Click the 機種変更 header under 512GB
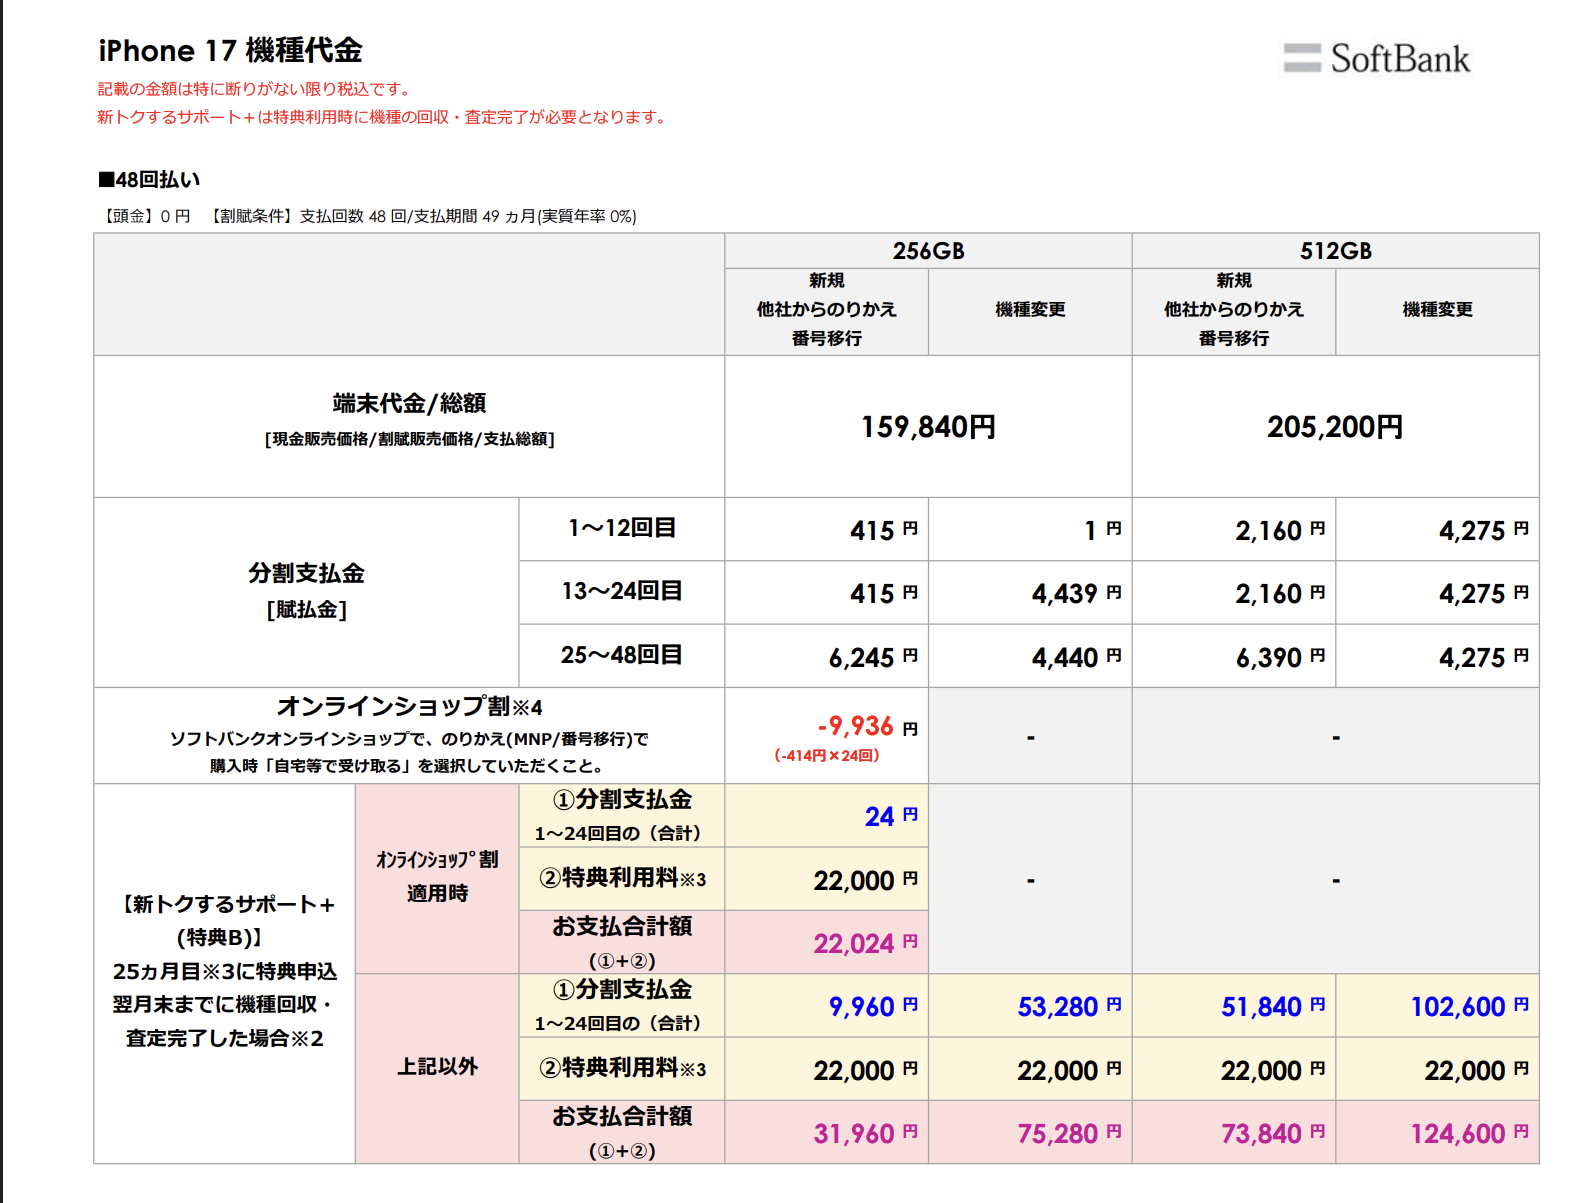1582x1203 pixels. tap(1437, 310)
